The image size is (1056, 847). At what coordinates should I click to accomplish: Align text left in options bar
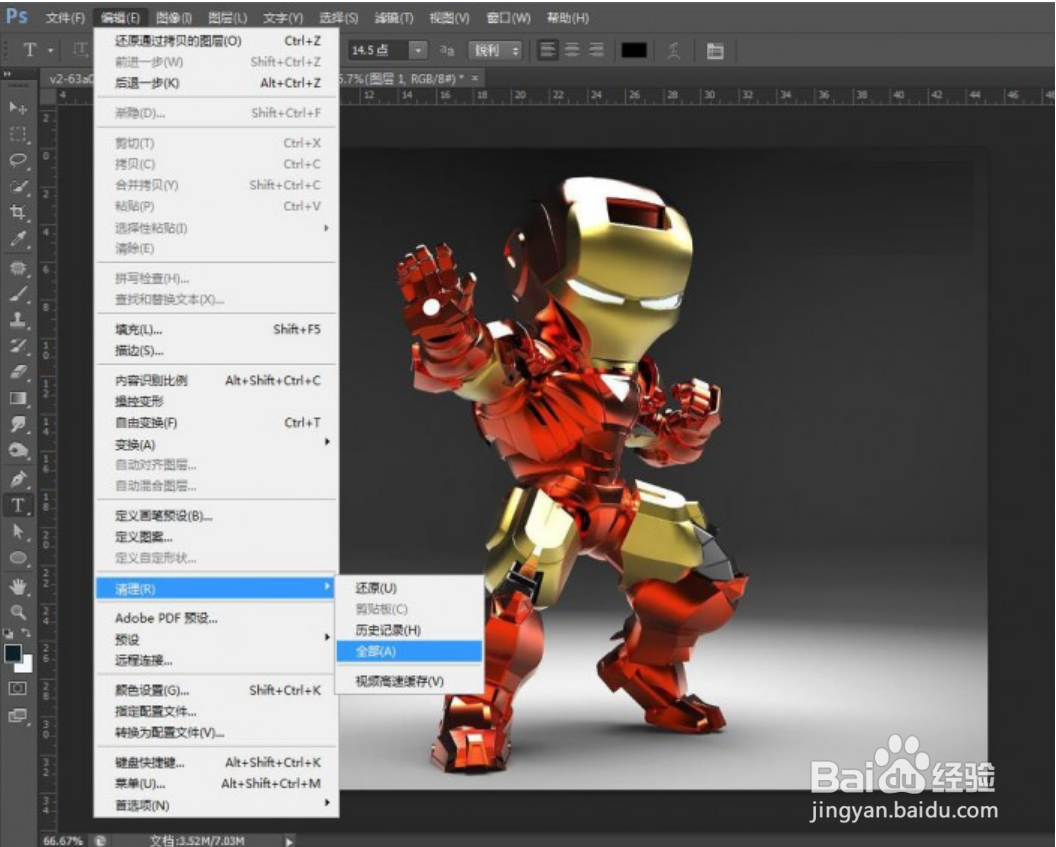pyautogui.click(x=548, y=50)
